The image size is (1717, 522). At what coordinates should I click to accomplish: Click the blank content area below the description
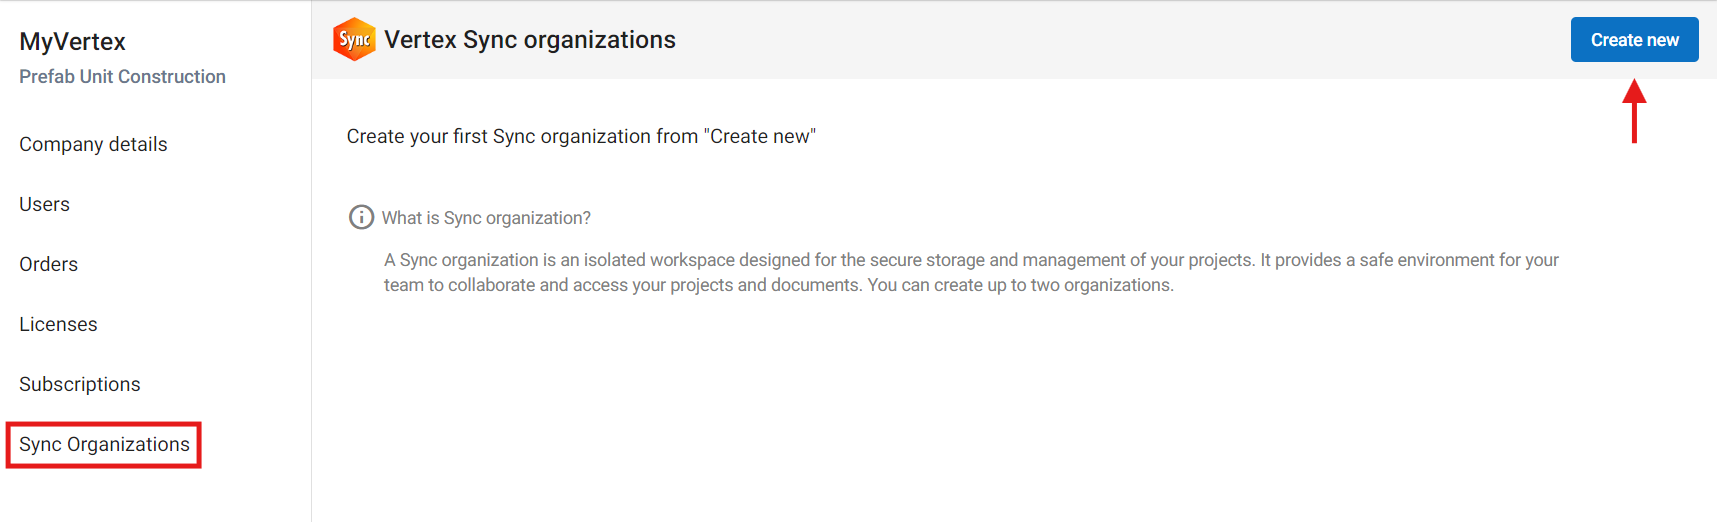[1000, 410]
